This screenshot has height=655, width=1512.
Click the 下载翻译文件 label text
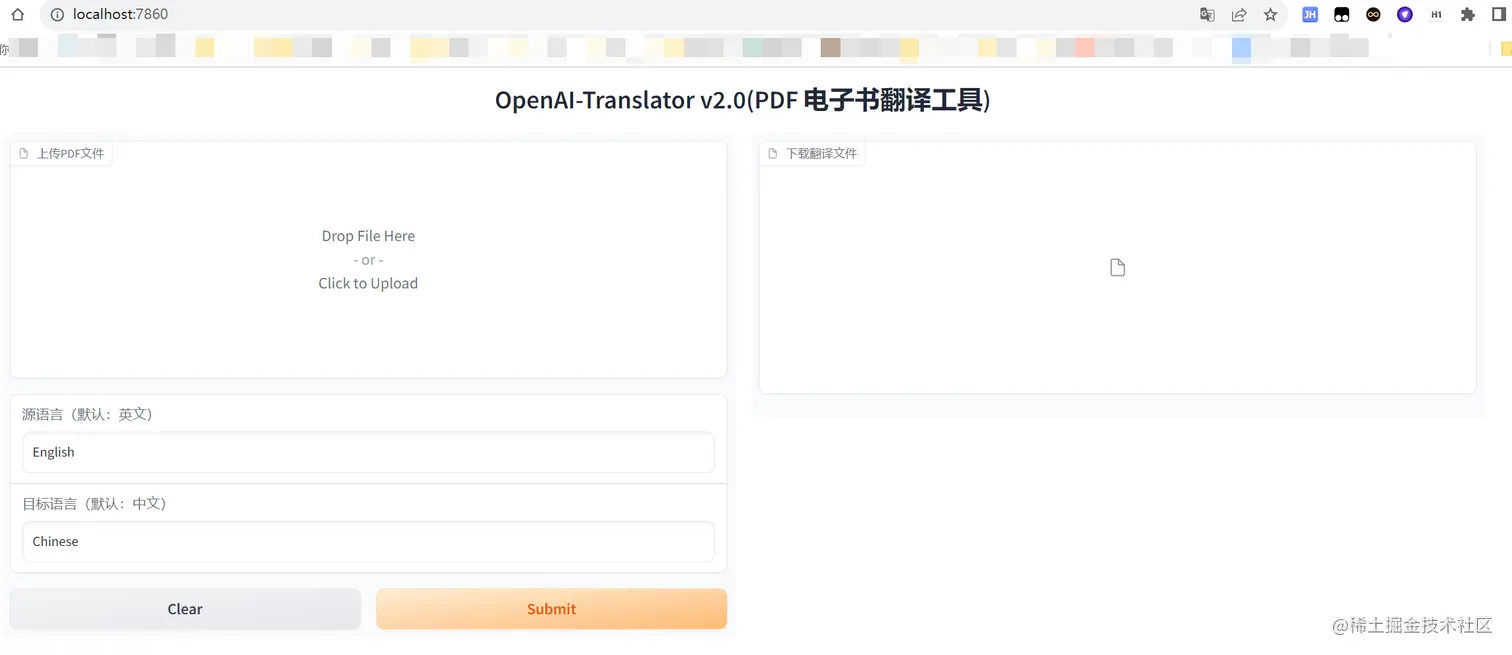pos(821,153)
